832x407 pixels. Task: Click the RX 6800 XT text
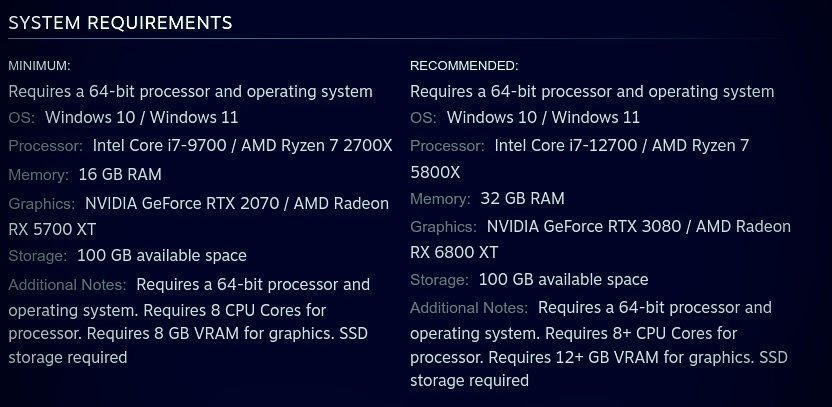click(x=454, y=252)
